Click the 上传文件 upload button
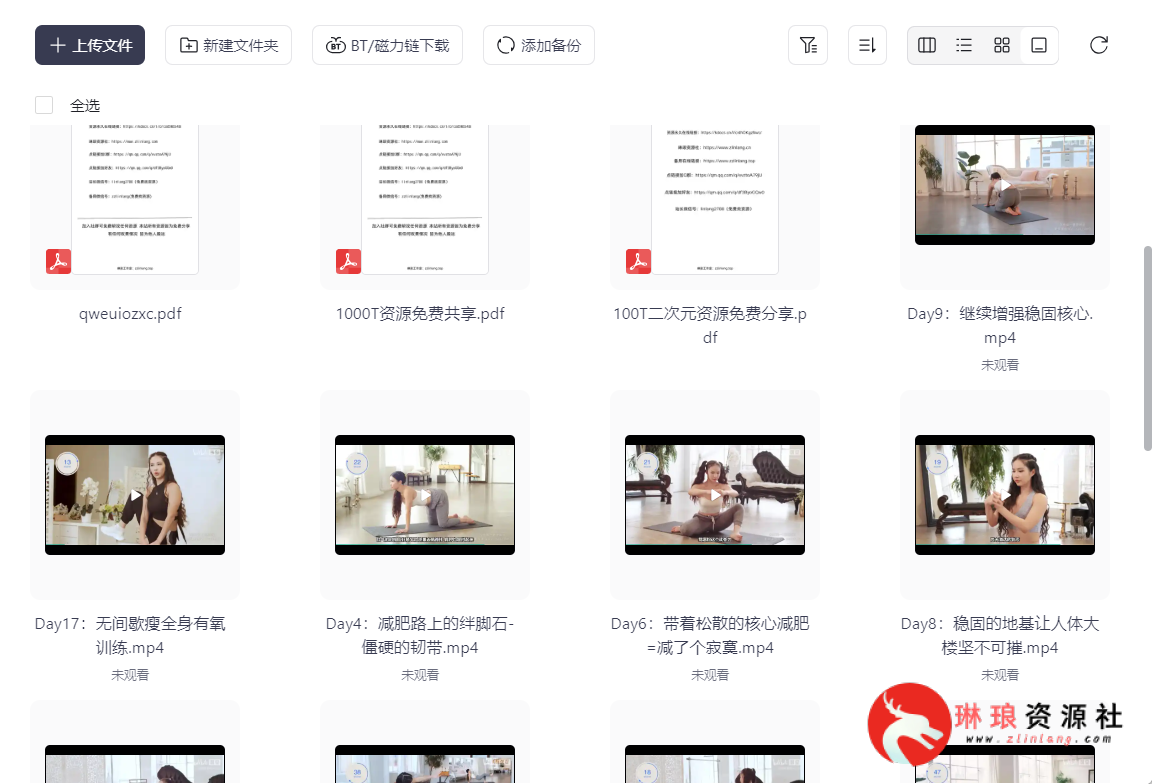This screenshot has height=784, width=1152. point(90,45)
